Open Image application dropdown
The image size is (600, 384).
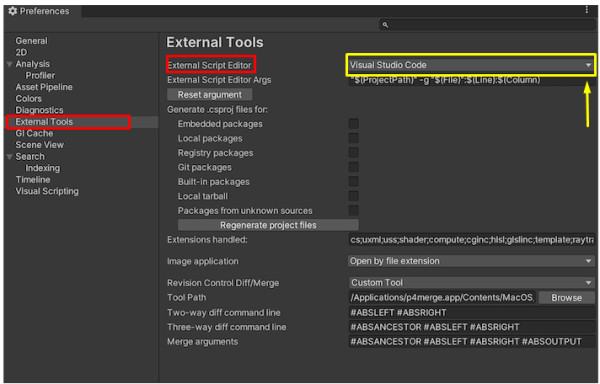[471, 261]
